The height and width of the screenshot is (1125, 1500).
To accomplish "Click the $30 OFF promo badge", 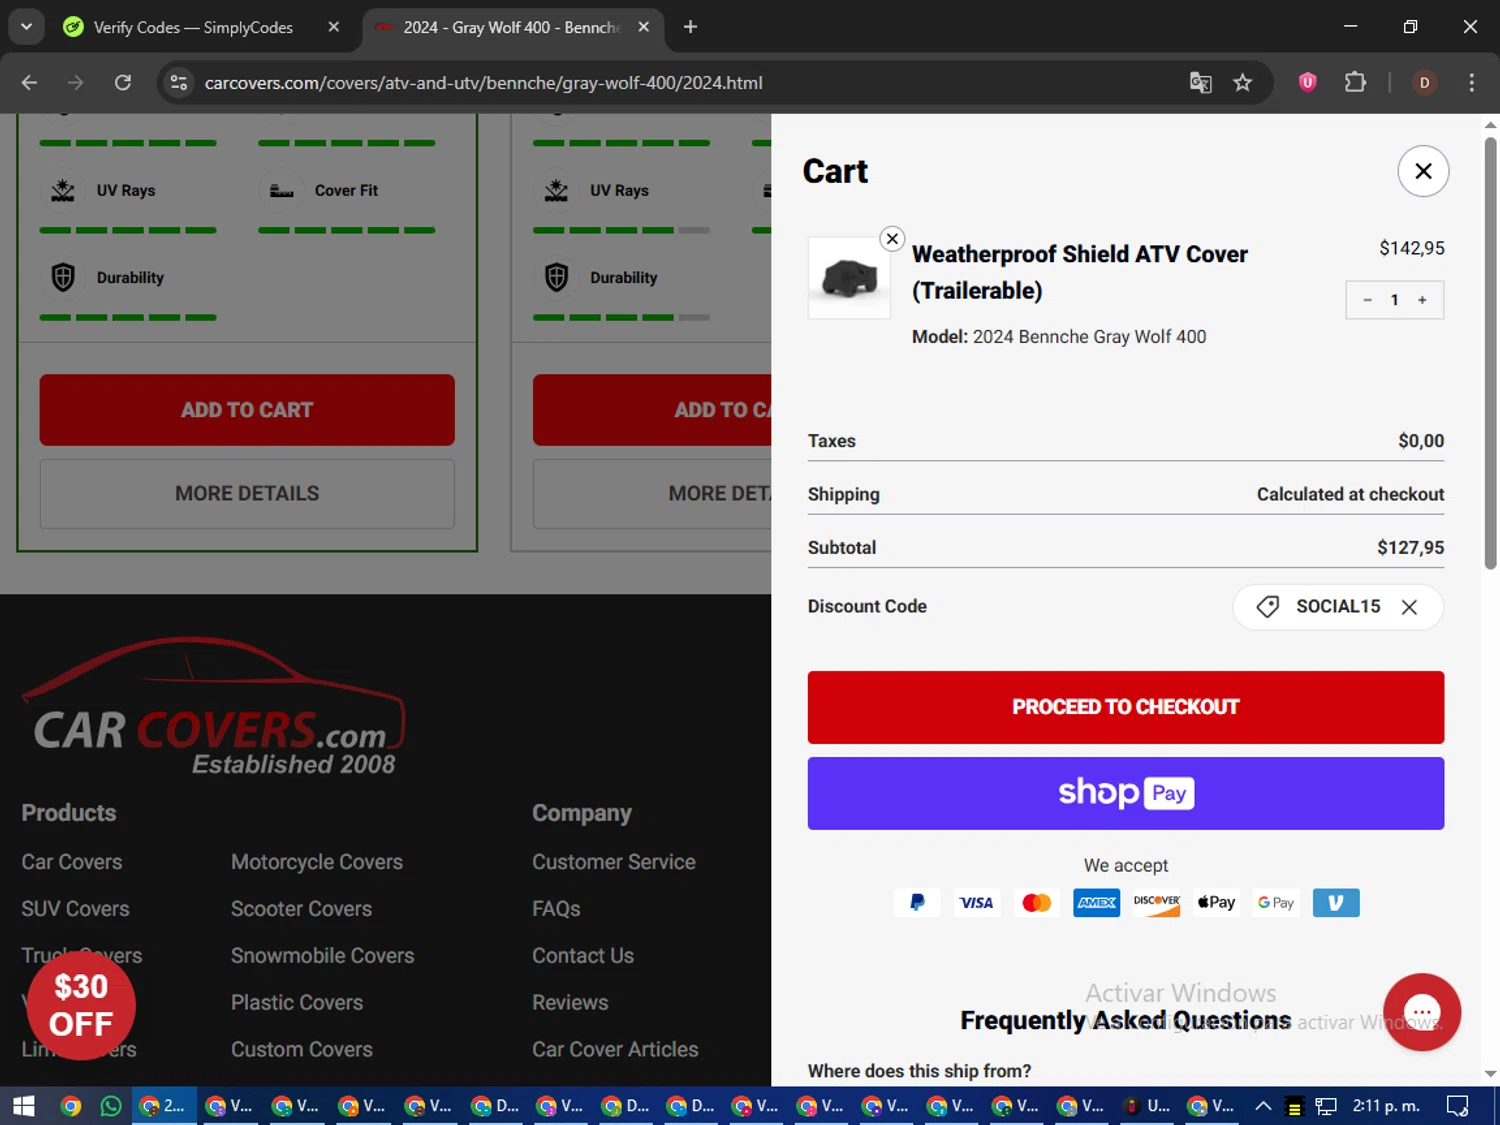I will click(x=81, y=1005).
